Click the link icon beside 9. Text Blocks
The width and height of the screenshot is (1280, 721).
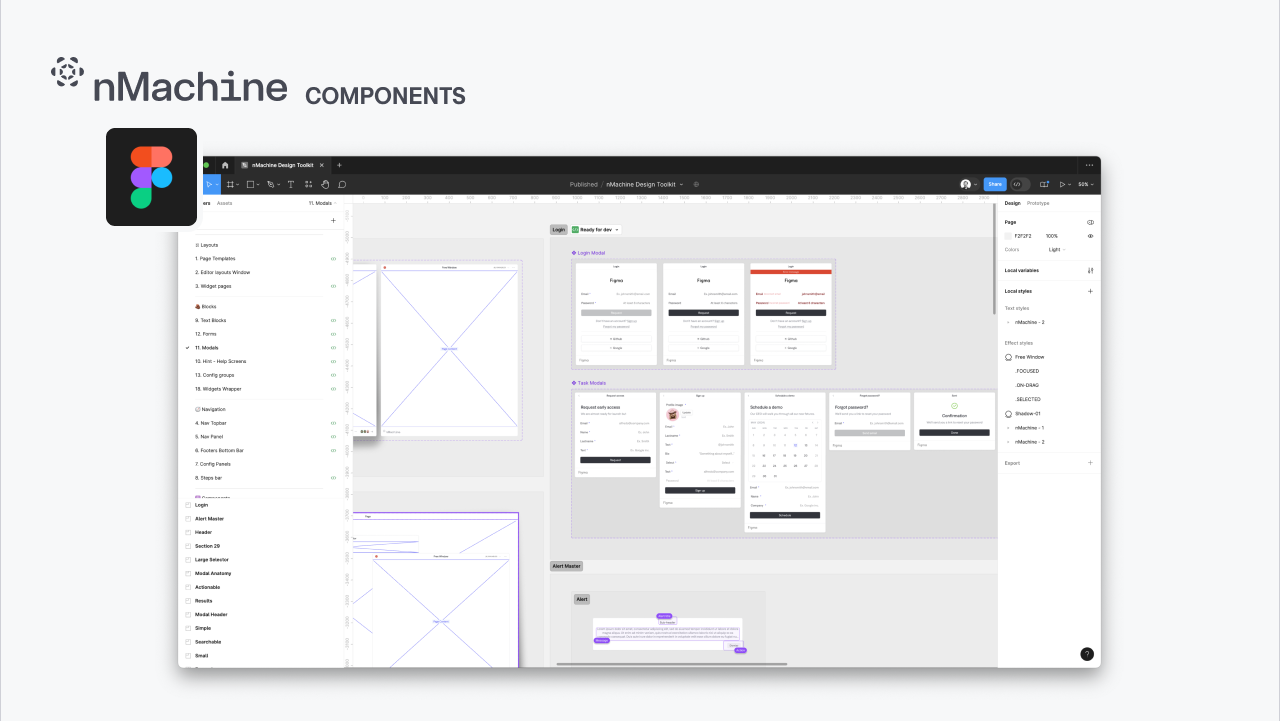click(333, 320)
